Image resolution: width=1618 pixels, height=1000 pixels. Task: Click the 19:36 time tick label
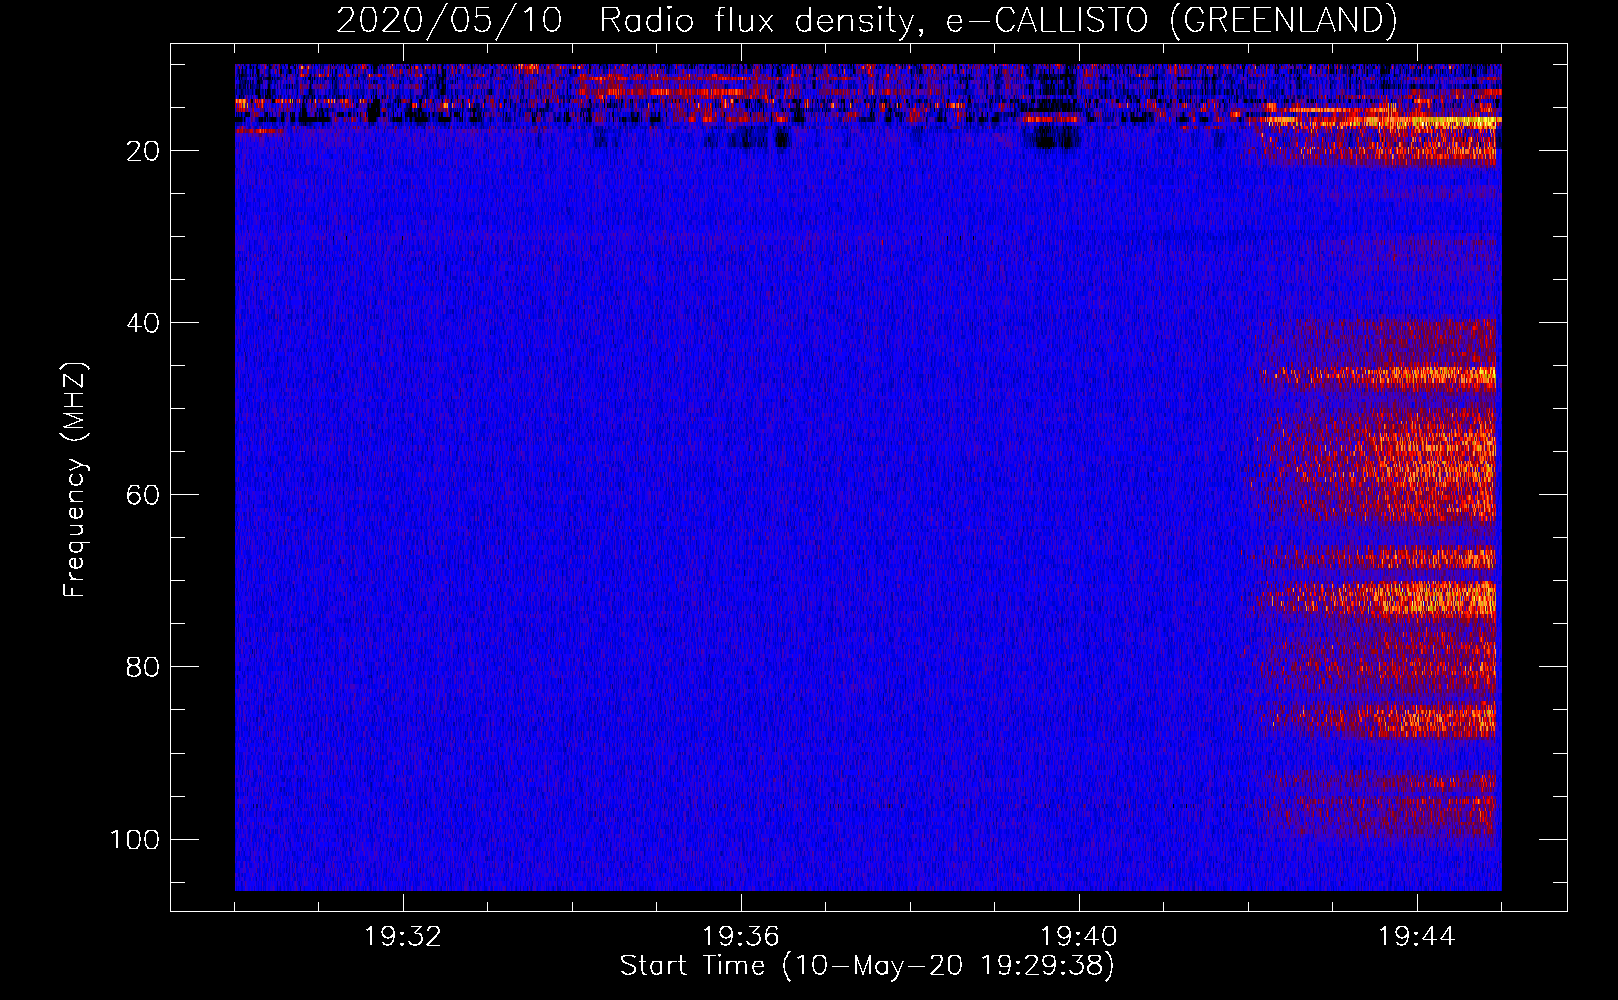[x=741, y=937]
